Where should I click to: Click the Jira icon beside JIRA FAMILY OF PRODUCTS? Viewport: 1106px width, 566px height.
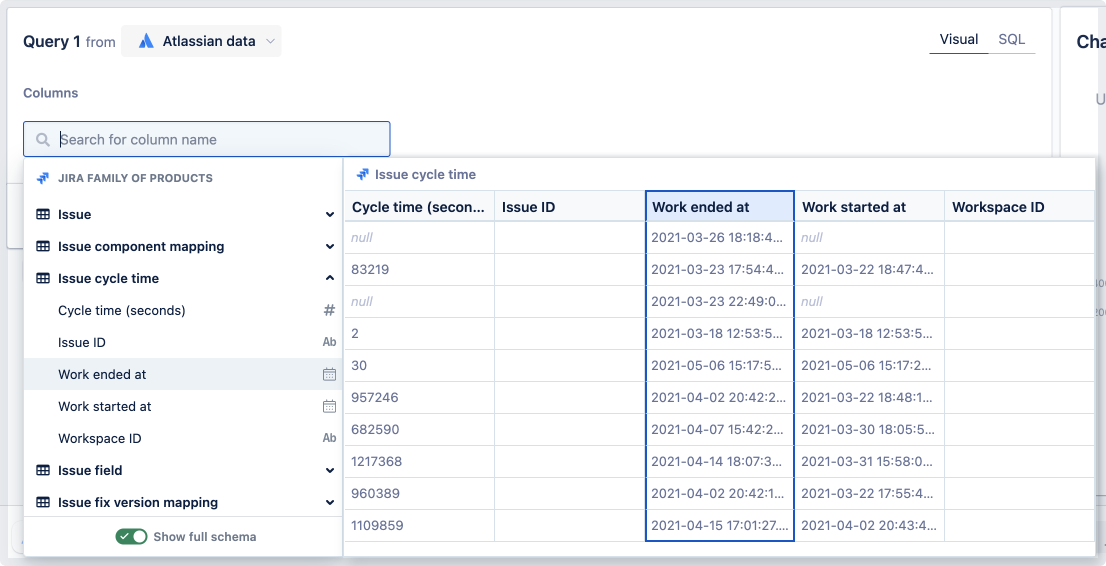click(x=43, y=178)
